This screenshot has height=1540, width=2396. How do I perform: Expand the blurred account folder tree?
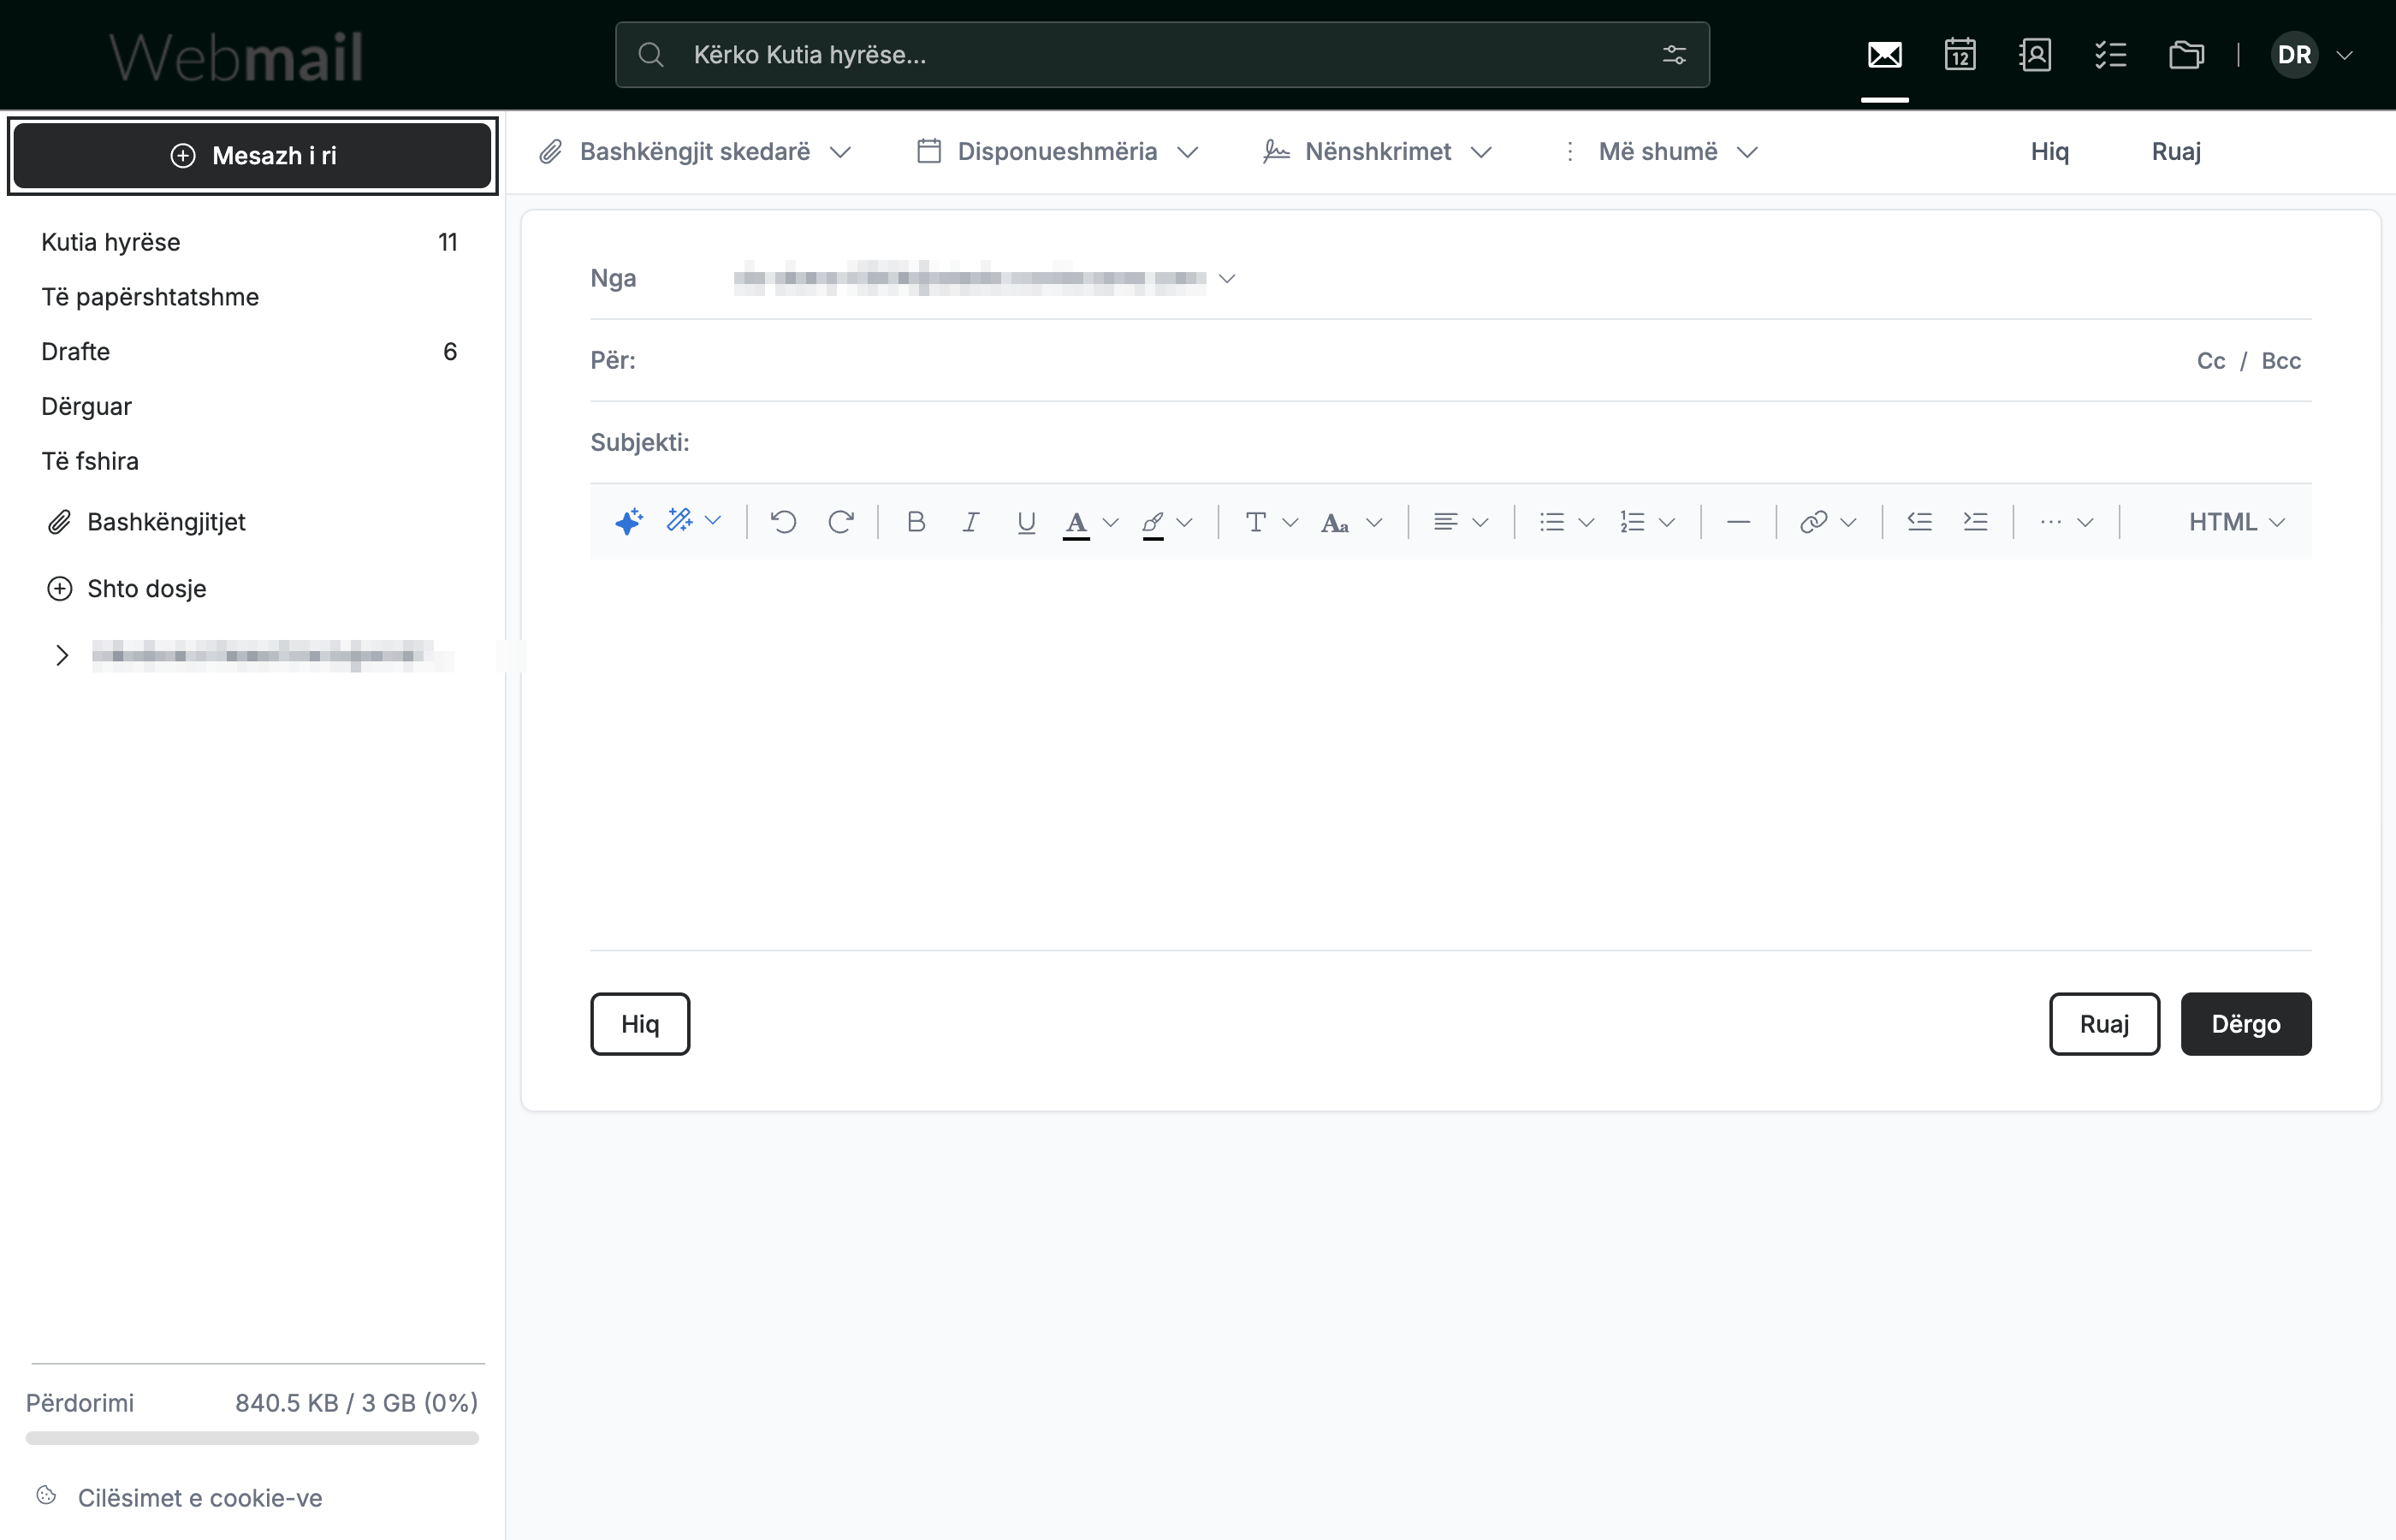click(62, 655)
